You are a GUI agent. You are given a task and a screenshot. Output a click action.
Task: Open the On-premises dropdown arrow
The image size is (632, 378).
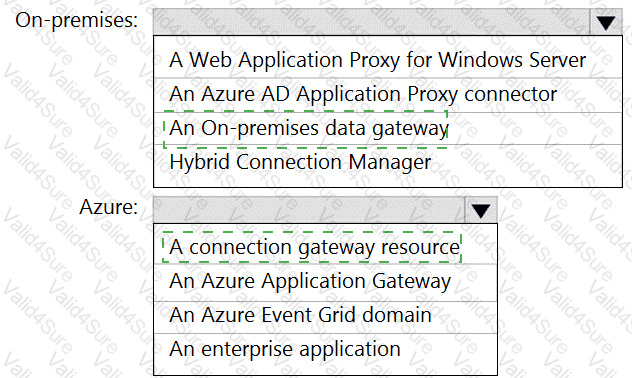pyautogui.click(x=606, y=22)
